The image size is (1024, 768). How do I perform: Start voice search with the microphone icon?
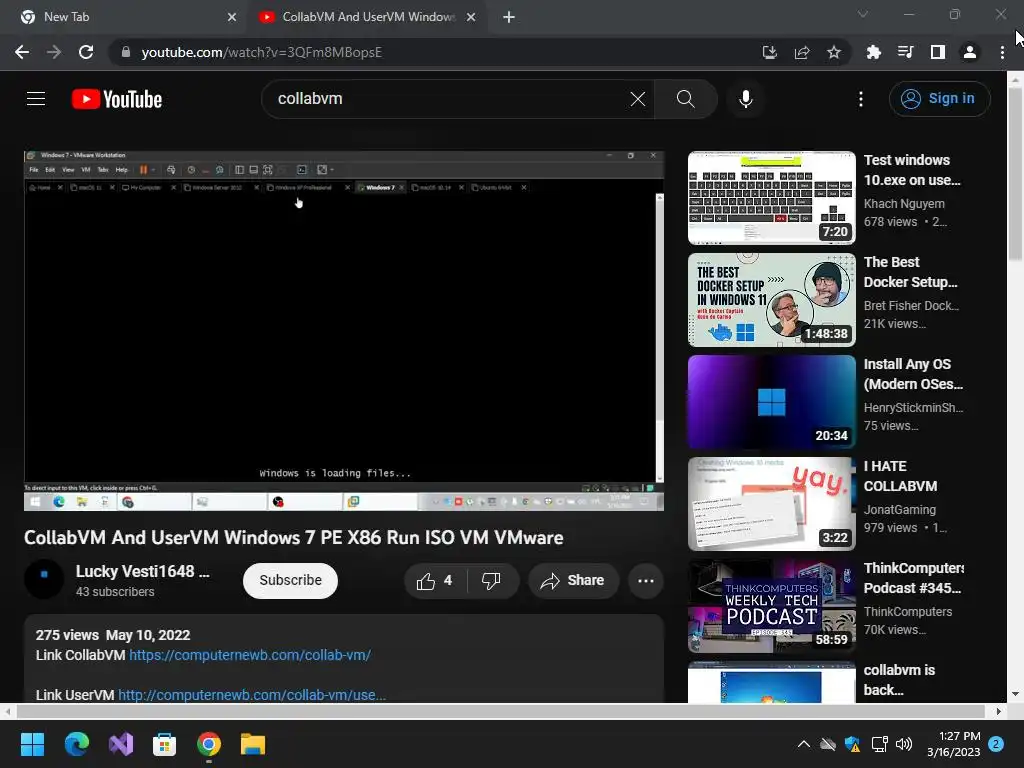(x=745, y=99)
